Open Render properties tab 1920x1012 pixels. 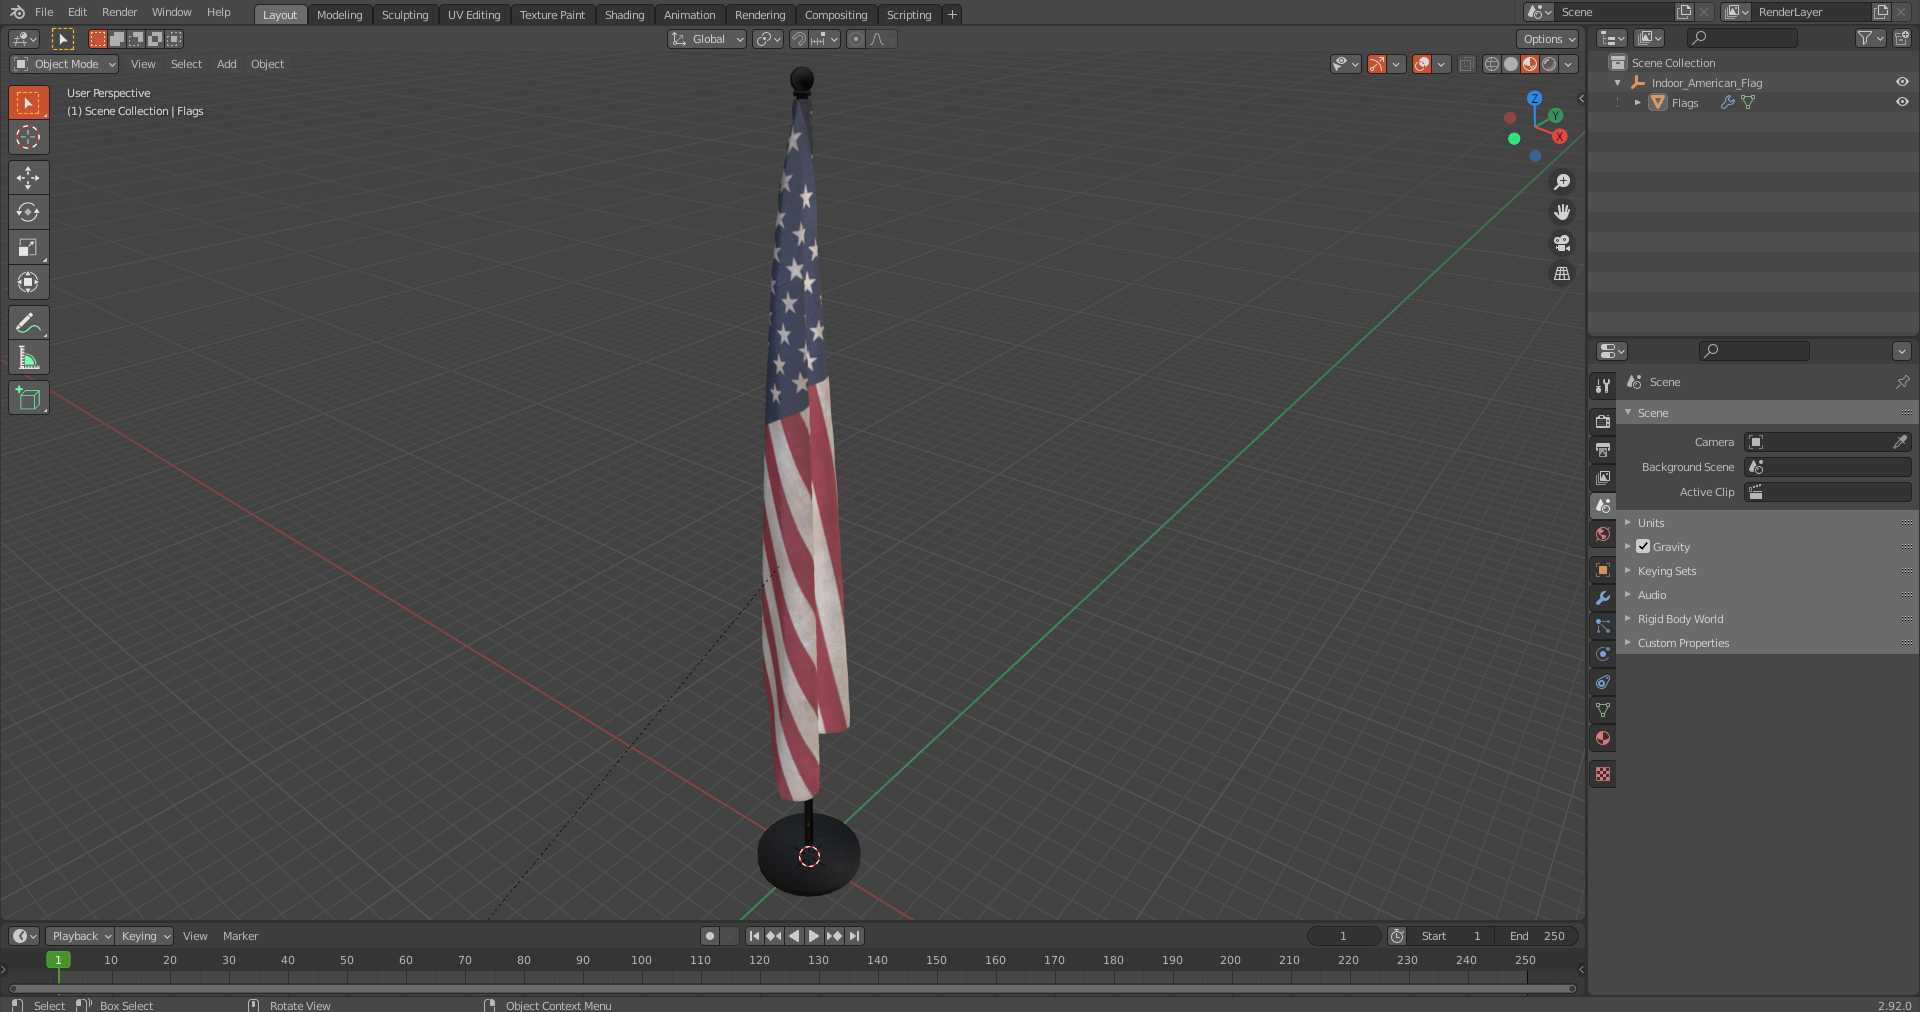1603,422
